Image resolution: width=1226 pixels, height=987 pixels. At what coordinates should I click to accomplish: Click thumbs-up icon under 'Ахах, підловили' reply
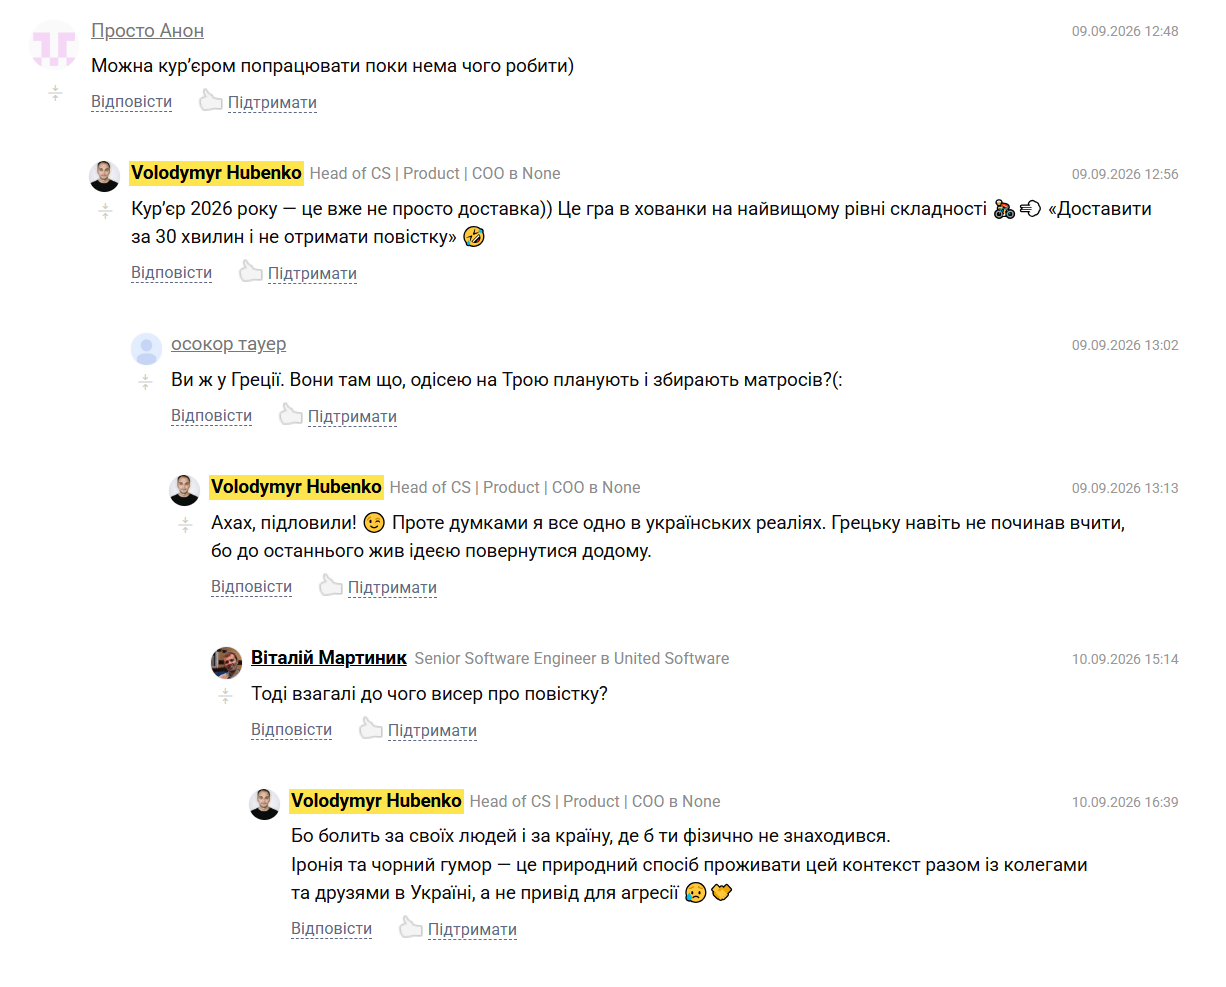coord(331,585)
